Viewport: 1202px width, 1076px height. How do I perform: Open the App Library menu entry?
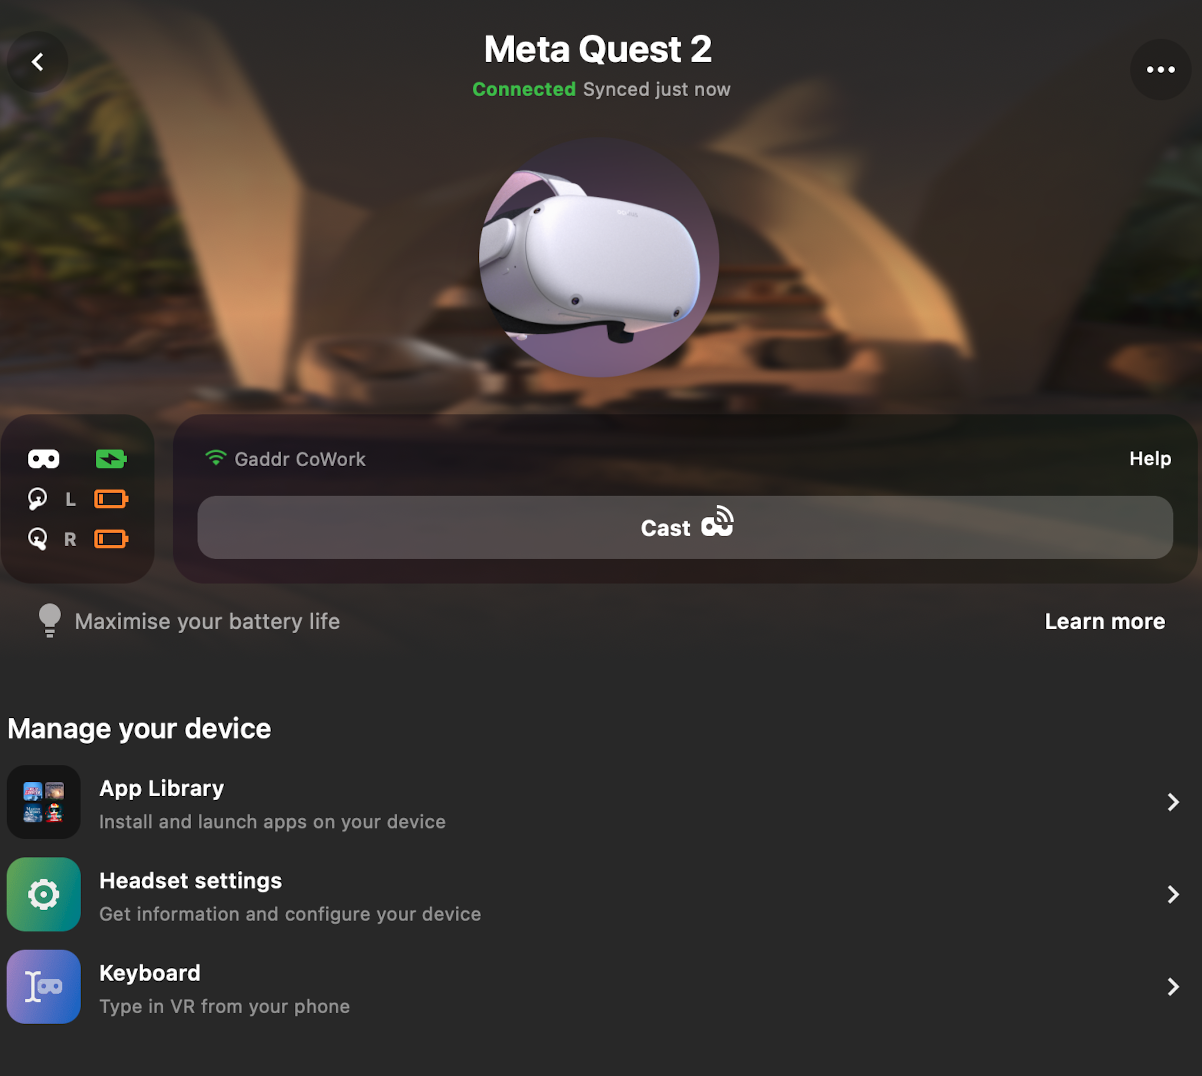601,803
